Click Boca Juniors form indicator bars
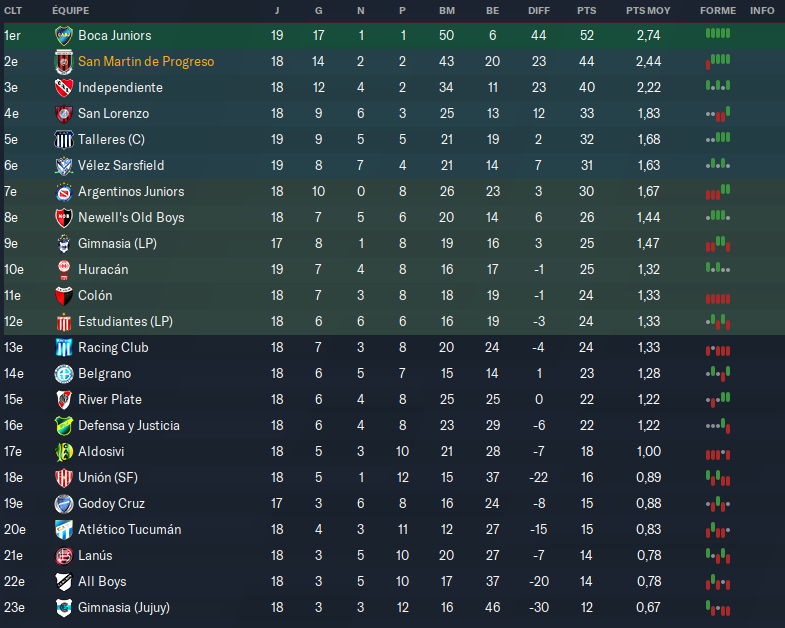 click(717, 35)
